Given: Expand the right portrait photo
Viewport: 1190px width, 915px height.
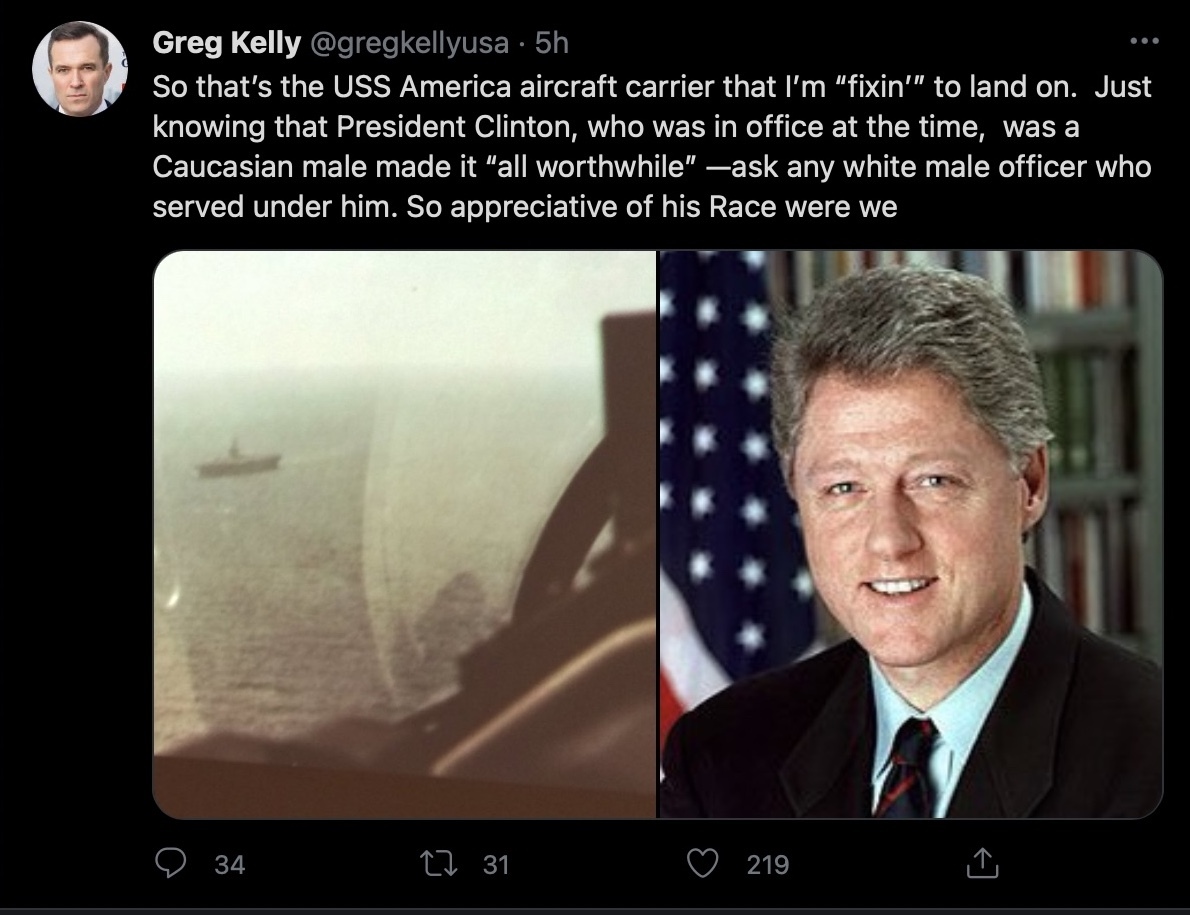Looking at the screenshot, I should pyautogui.click(x=910, y=534).
